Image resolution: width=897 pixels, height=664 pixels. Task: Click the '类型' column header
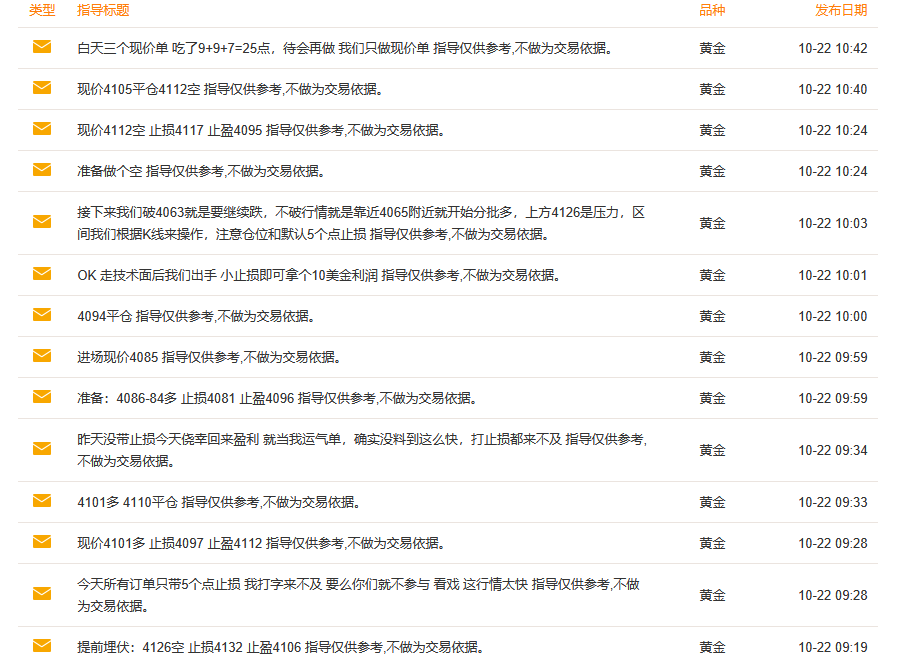(x=42, y=10)
